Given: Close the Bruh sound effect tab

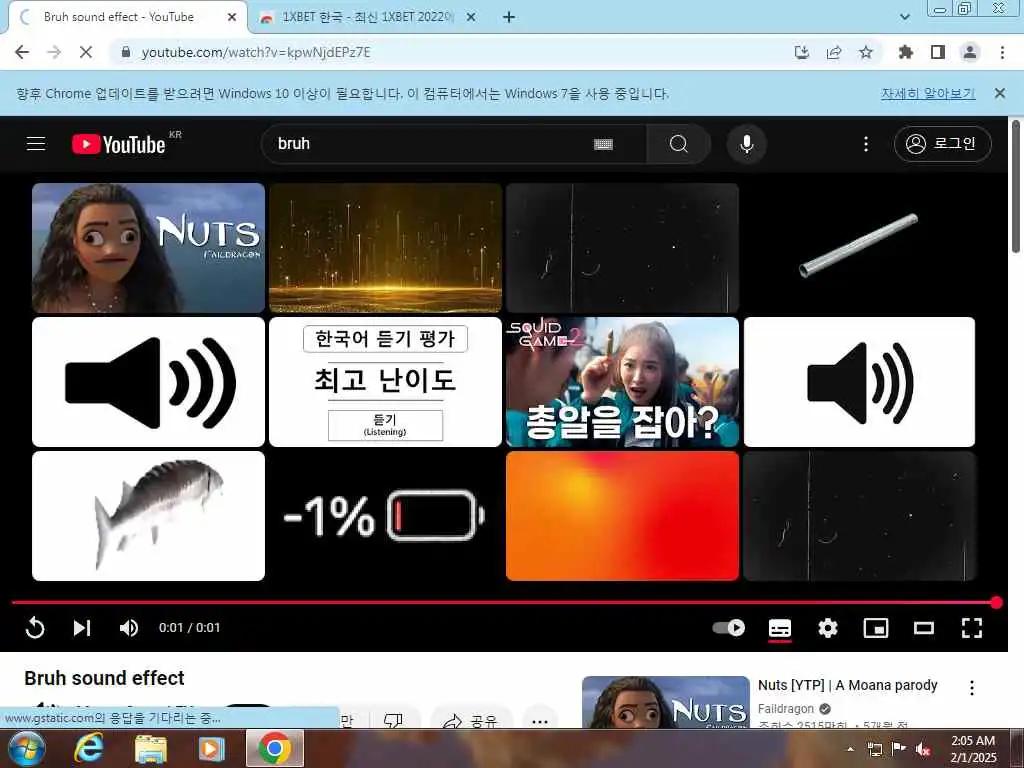Looking at the screenshot, I should point(232,18).
